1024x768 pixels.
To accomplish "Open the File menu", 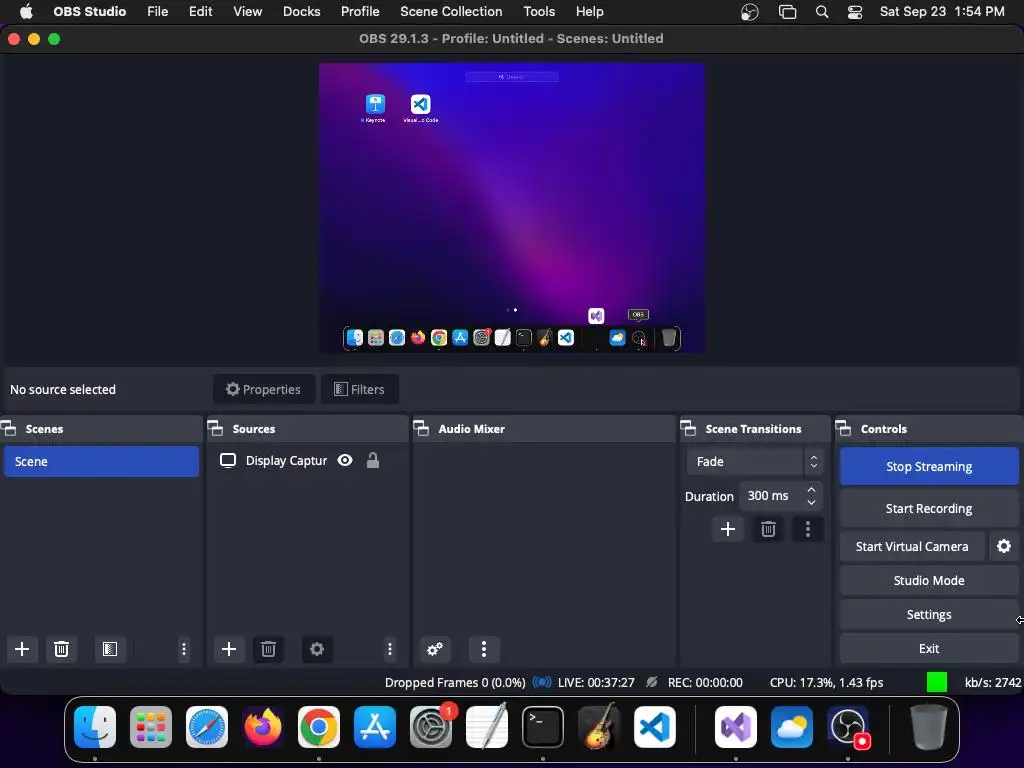I will click(157, 12).
